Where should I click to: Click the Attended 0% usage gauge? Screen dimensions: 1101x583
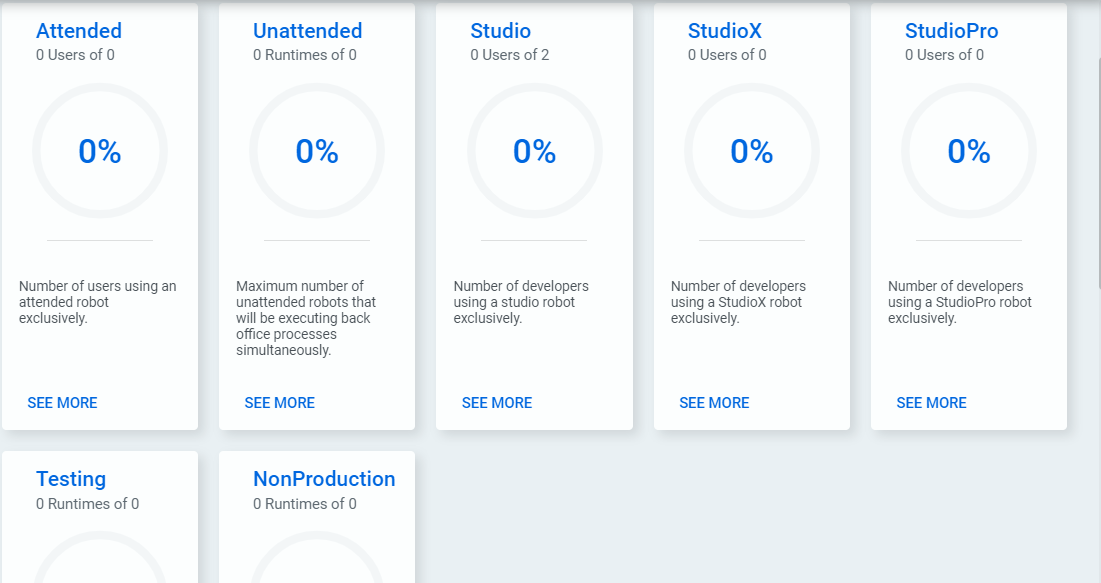tap(100, 151)
